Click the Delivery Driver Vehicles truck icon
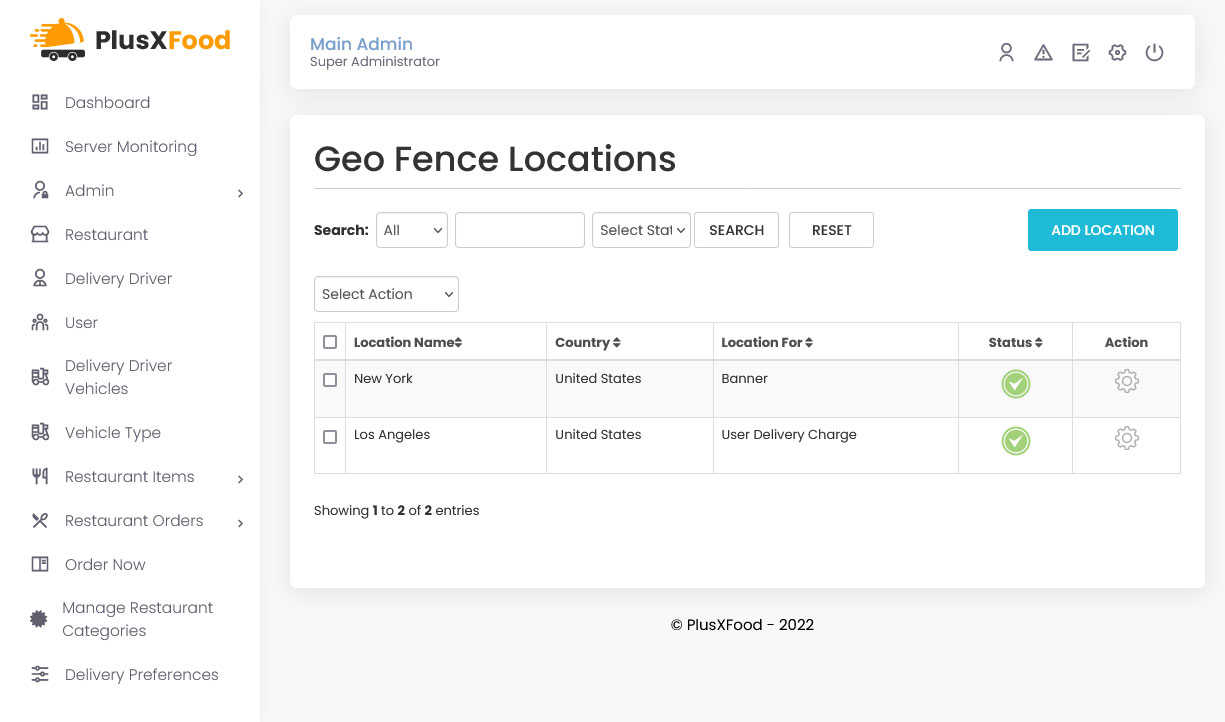The image size is (1225, 722). [40, 377]
